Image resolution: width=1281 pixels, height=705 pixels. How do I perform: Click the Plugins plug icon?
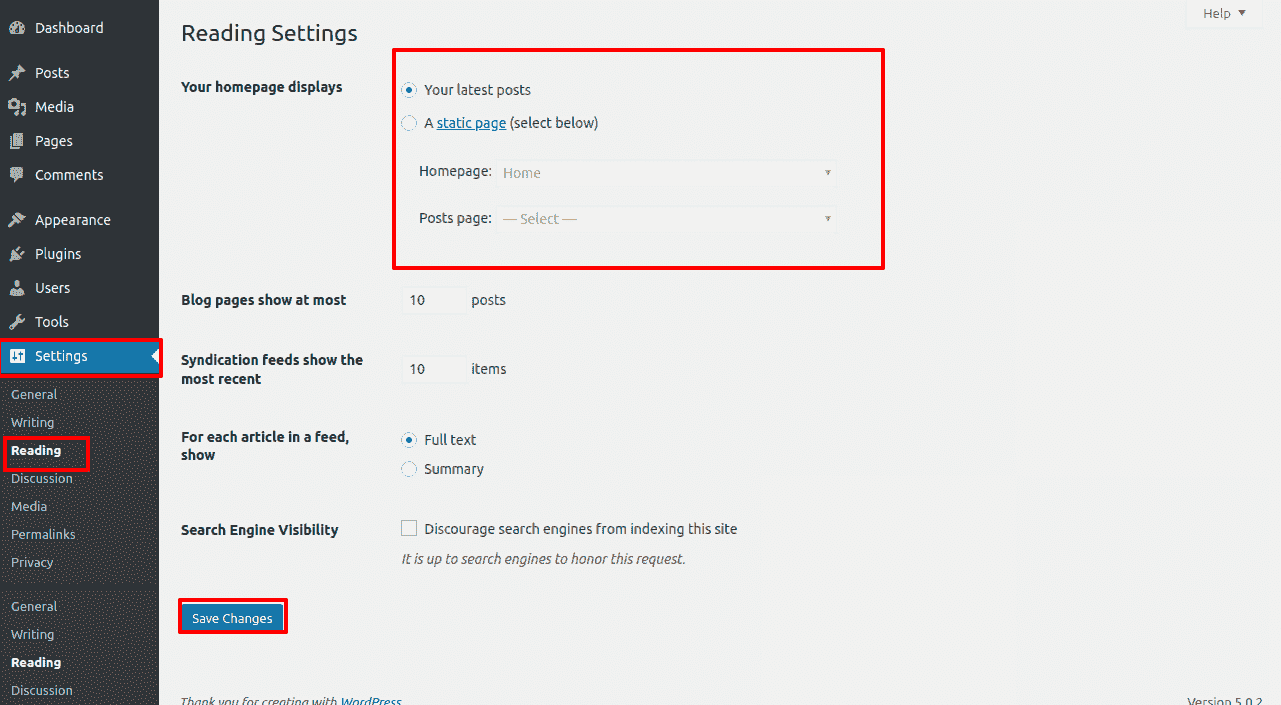[17, 254]
